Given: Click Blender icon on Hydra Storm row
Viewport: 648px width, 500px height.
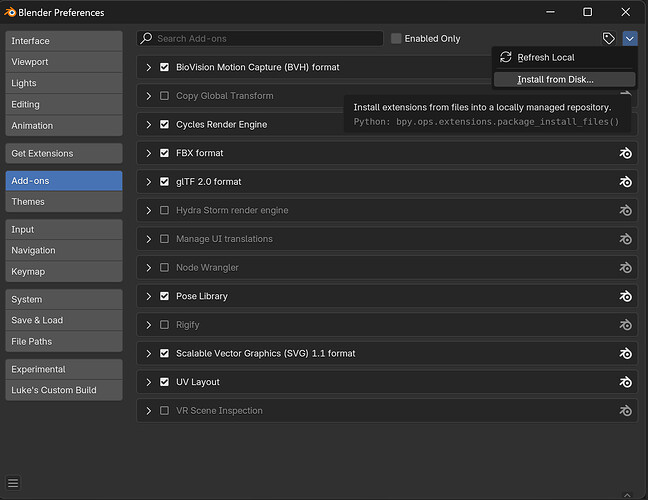Looking at the screenshot, I should 625,210.
